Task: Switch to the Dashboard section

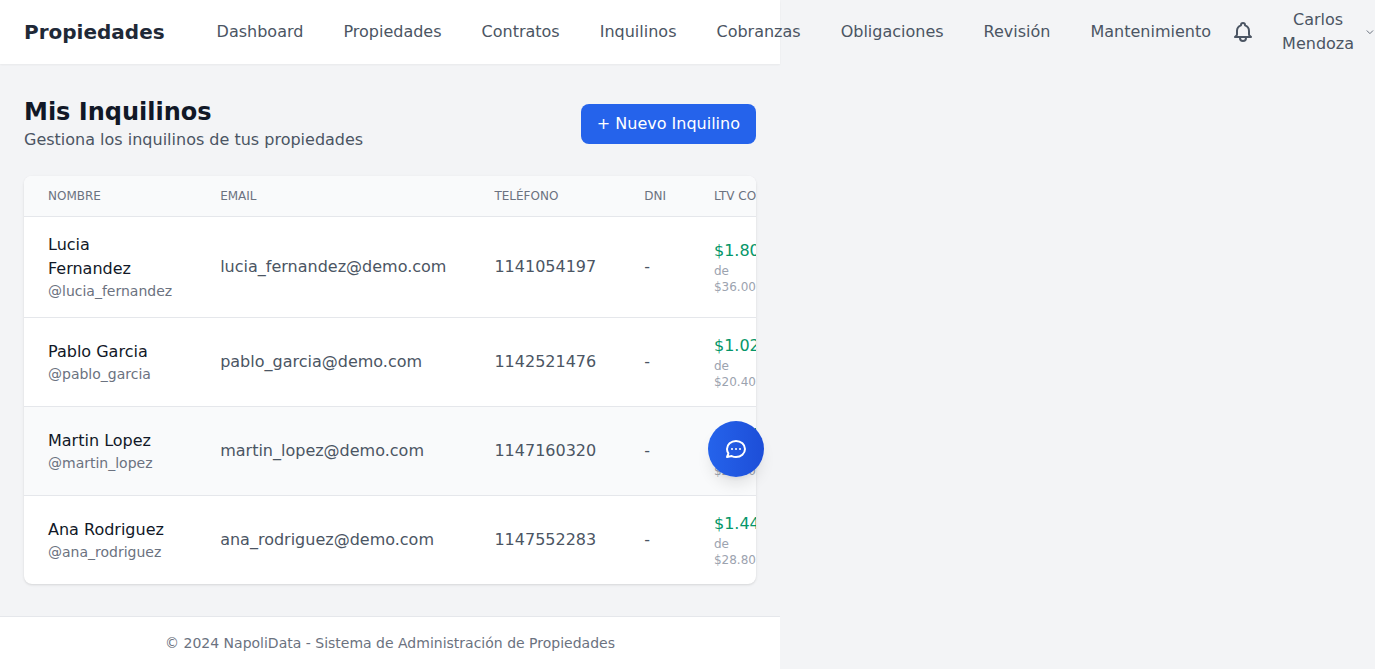Action: (x=259, y=31)
